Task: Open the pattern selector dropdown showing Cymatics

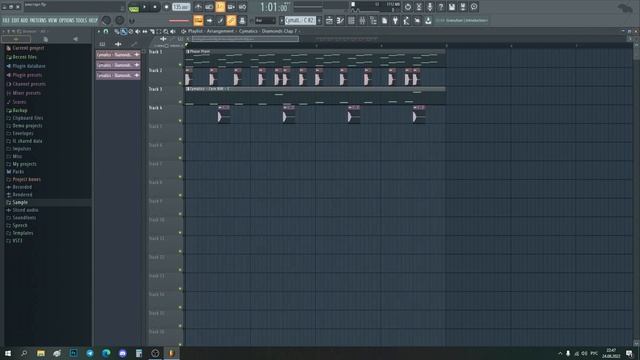Action: (300, 20)
